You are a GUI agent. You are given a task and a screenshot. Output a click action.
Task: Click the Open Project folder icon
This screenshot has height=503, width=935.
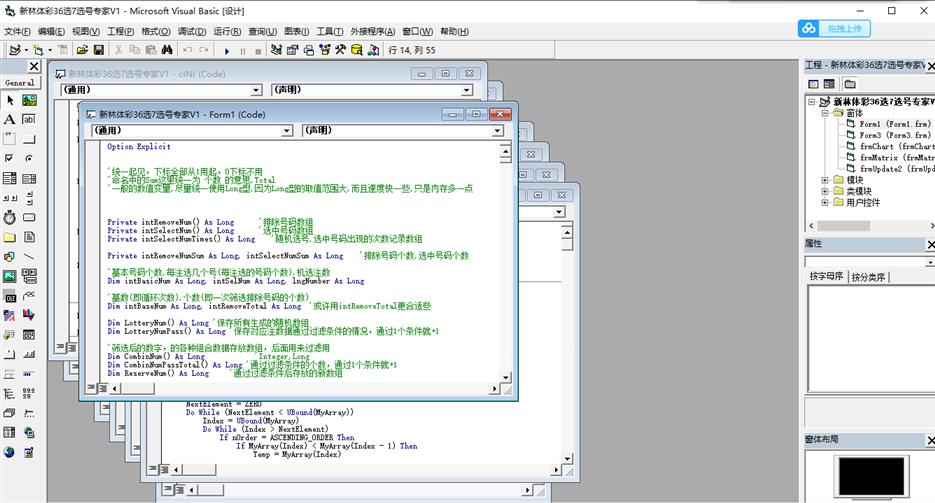82,50
